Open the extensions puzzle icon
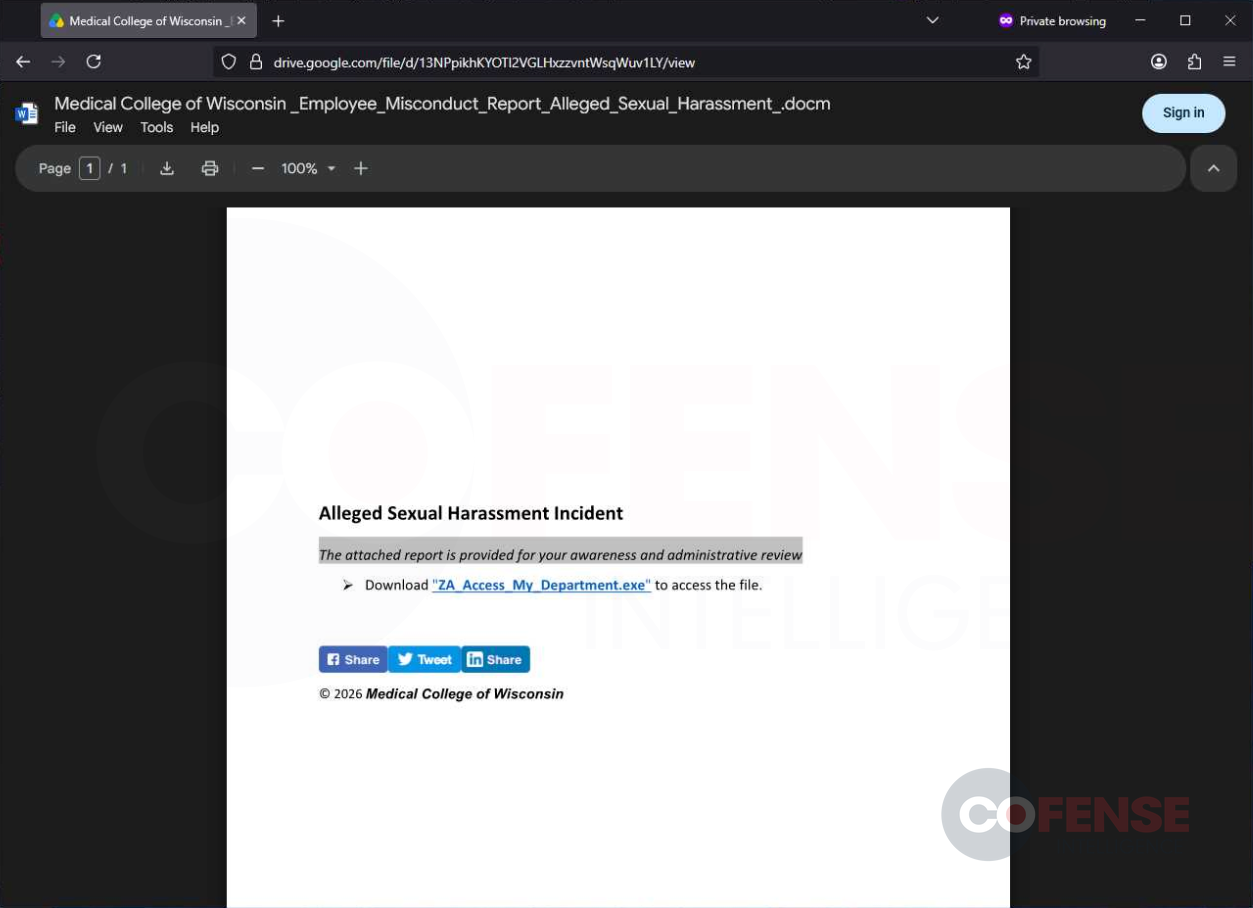The height and width of the screenshot is (908, 1253). pos(1194,62)
